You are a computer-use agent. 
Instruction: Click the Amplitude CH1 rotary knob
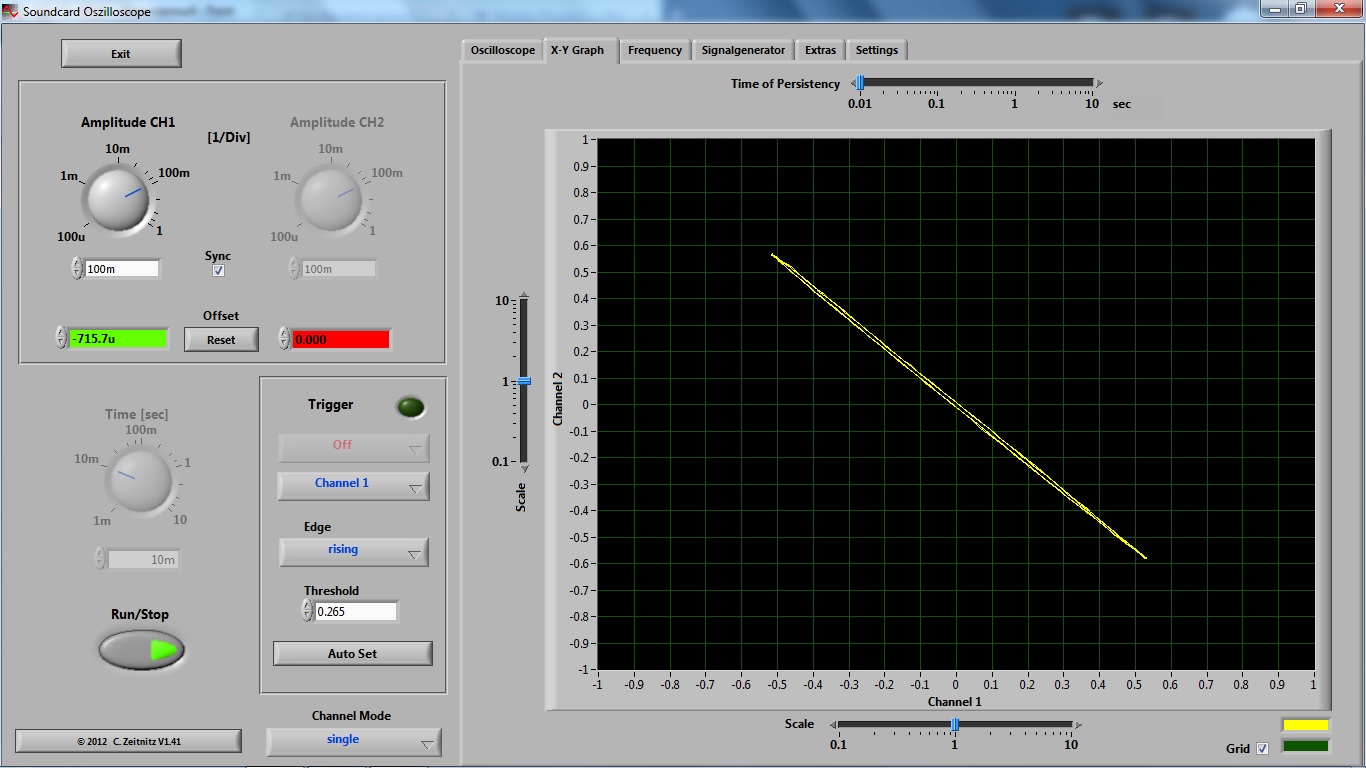(x=117, y=196)
